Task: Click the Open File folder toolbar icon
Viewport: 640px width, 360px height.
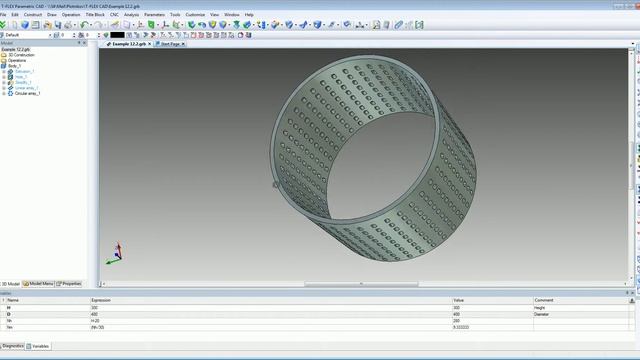Action: click(x=47, y=25)
